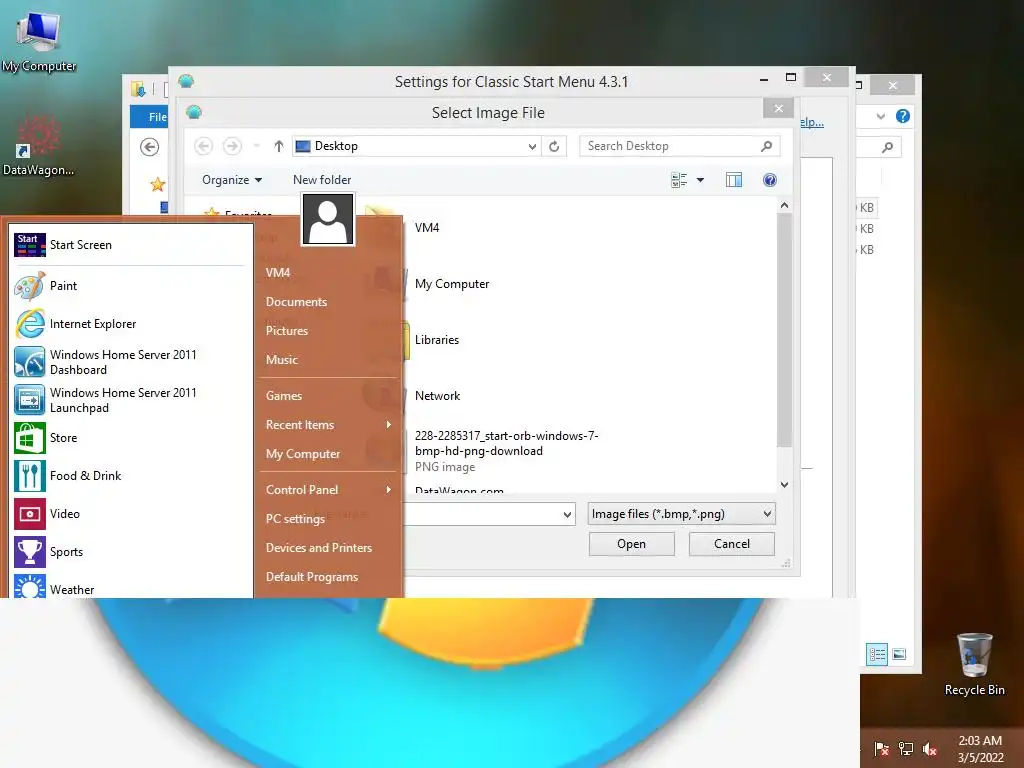Expand the Desktop address bar dropdown
The width and height of the screenshot is (1024, 768).
point(532,146)
